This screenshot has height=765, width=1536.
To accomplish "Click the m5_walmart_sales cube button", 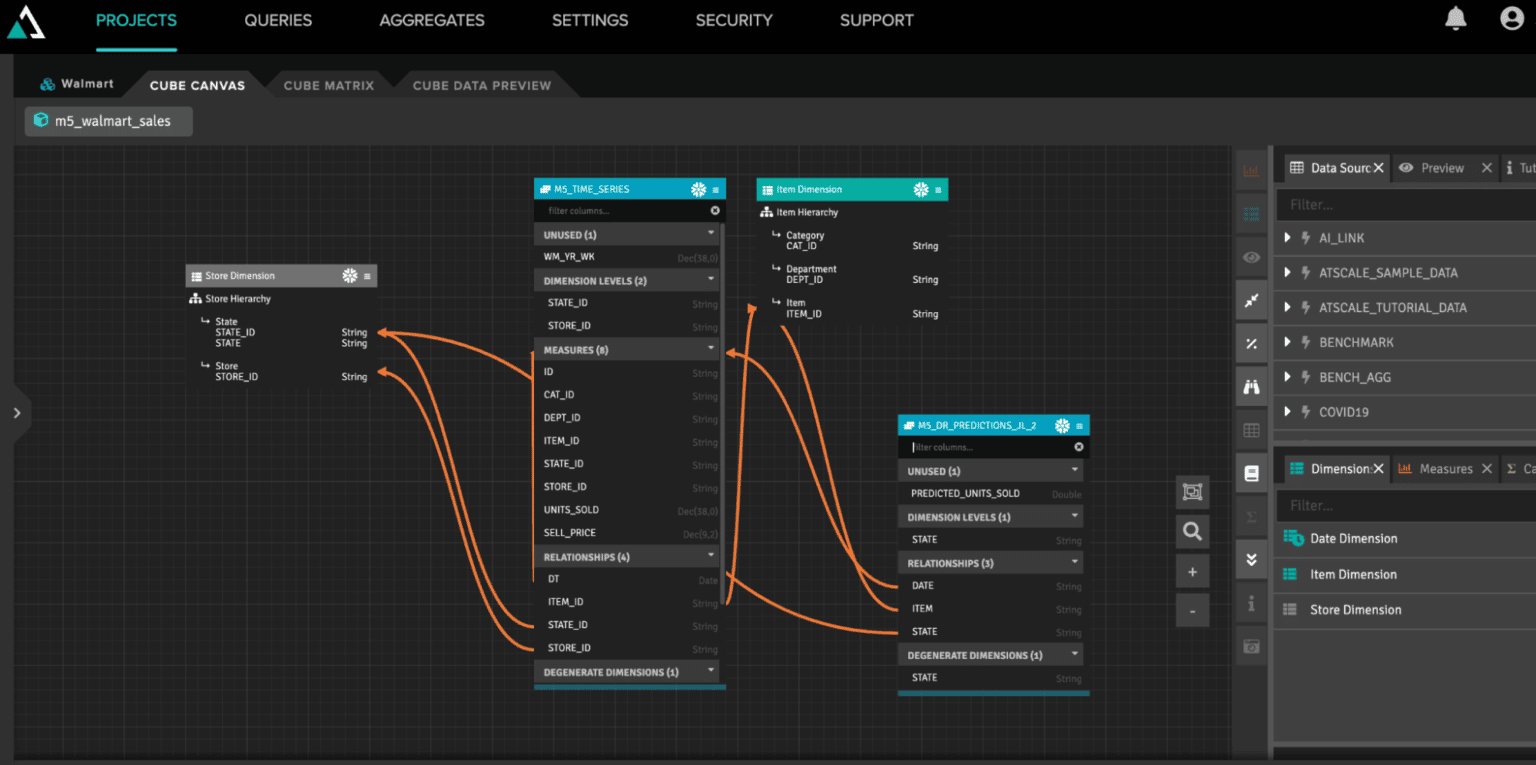I will point(108,121).
